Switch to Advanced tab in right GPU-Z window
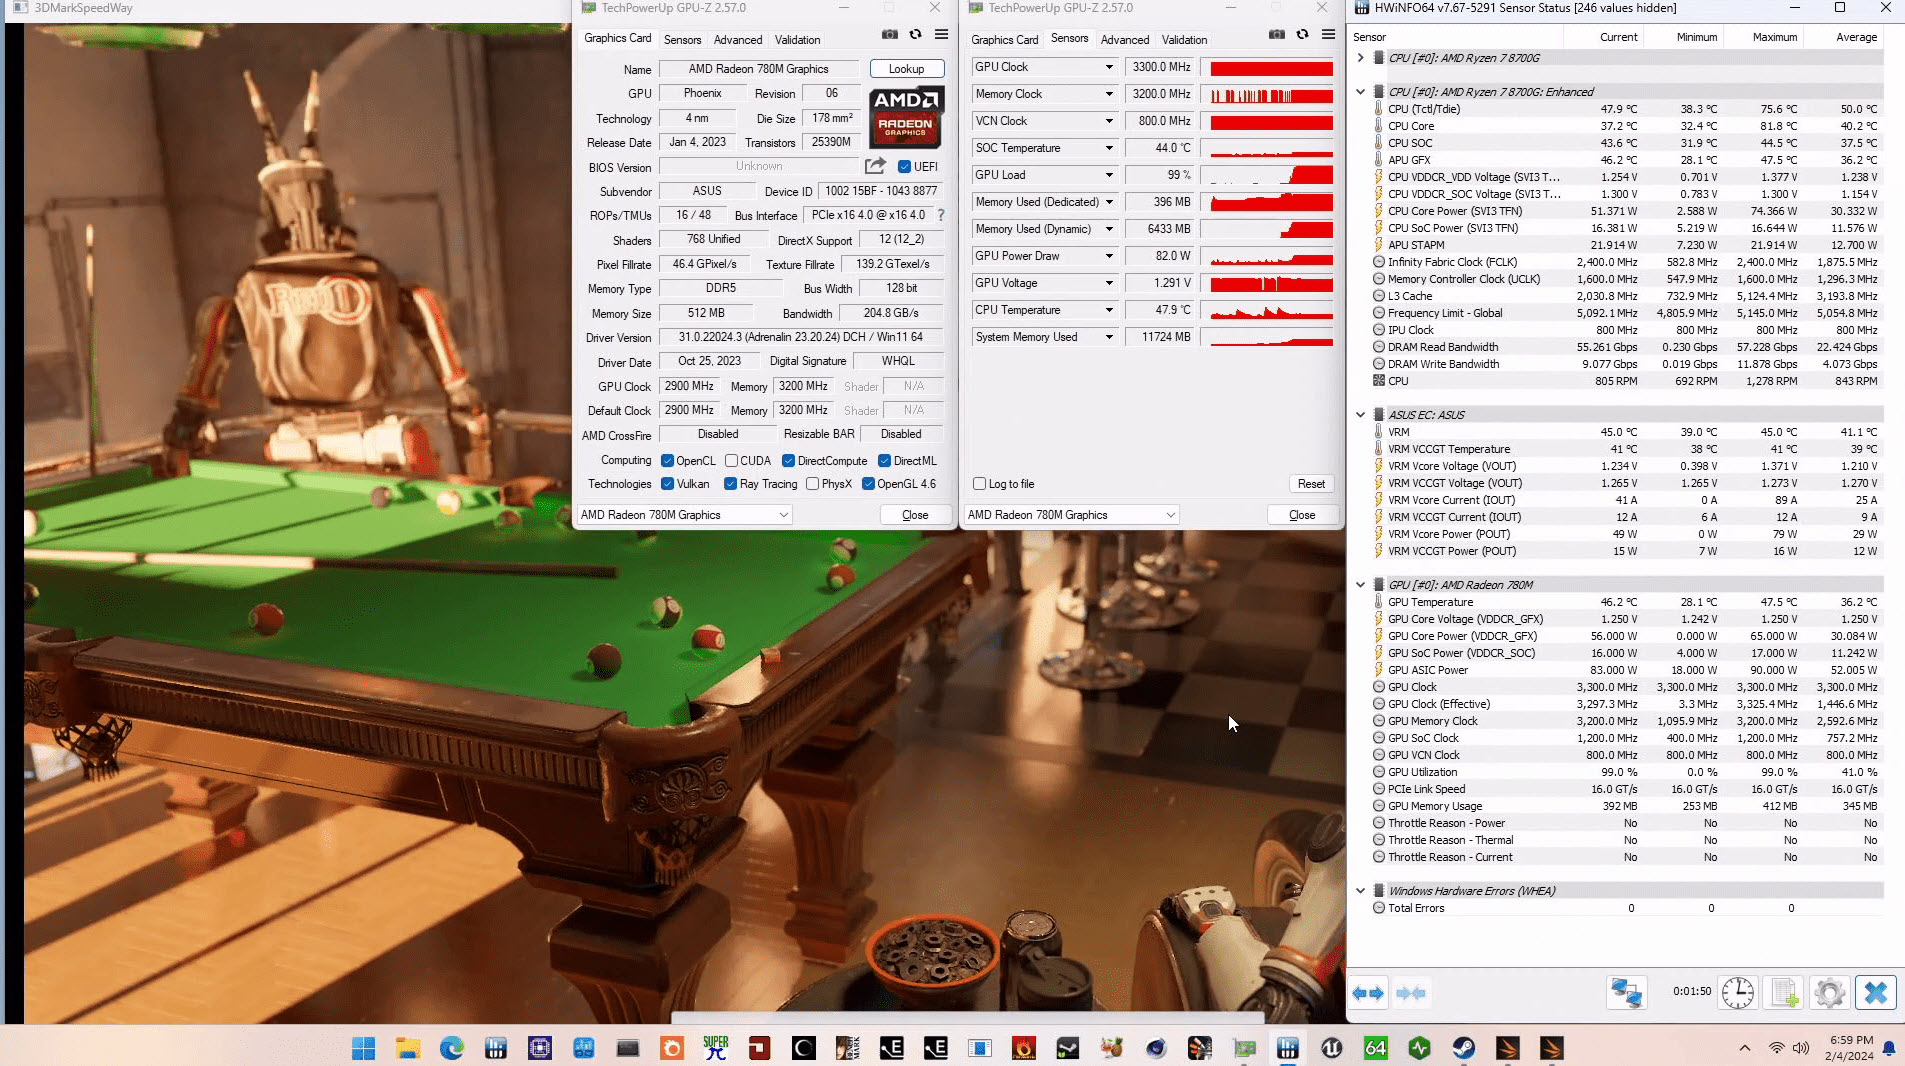The width and height of the screenshot is (1905, 1066). [x=1125, y=40]
